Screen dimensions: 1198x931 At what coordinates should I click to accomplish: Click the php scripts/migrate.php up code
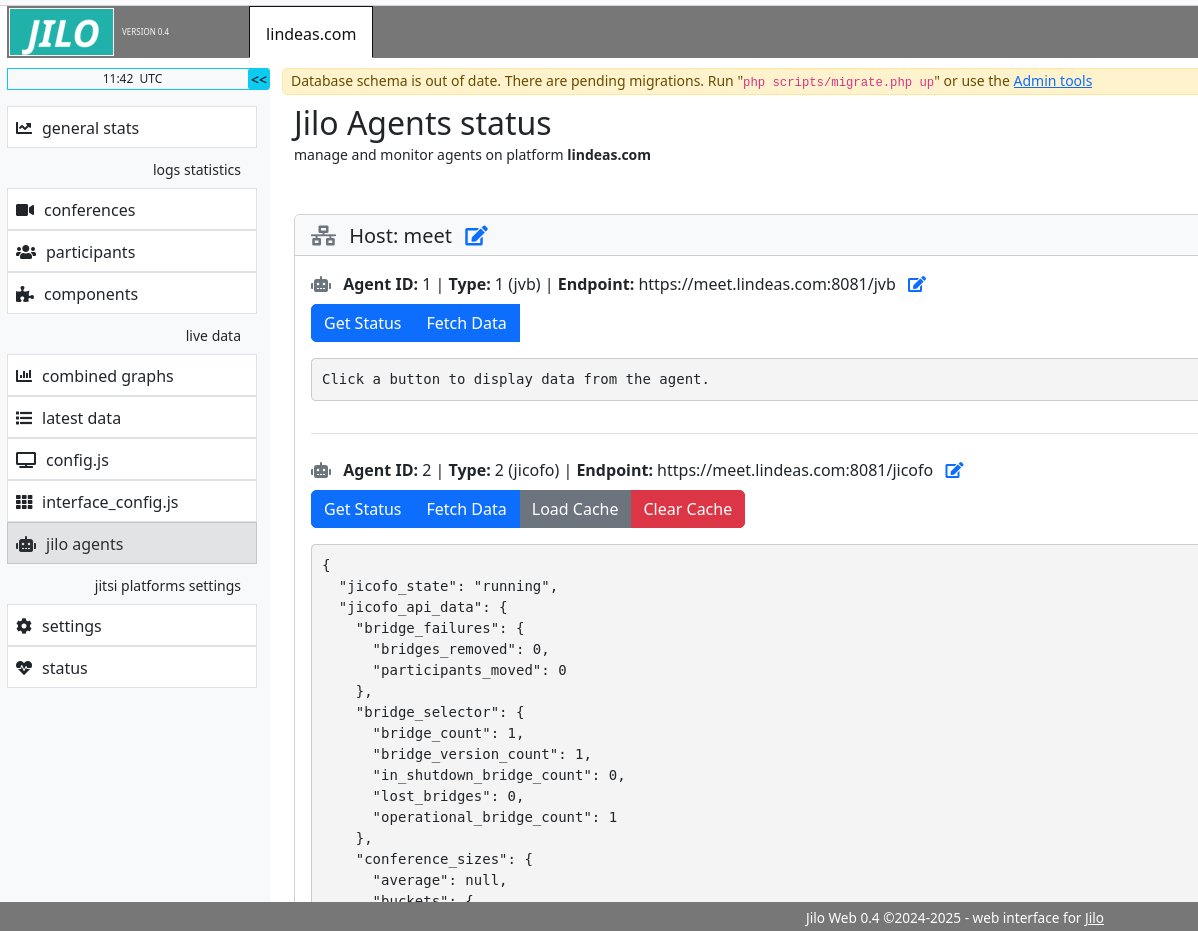pyautogui.click(x=838, y=82)
